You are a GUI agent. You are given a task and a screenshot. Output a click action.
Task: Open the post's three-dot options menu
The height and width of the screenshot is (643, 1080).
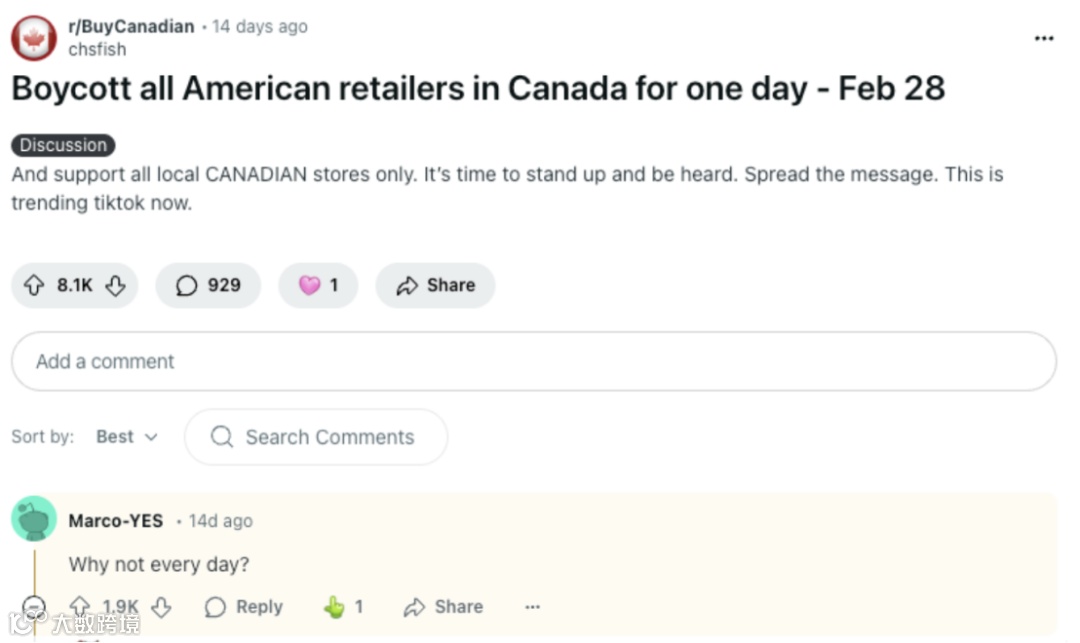(x=1044, y=38)
